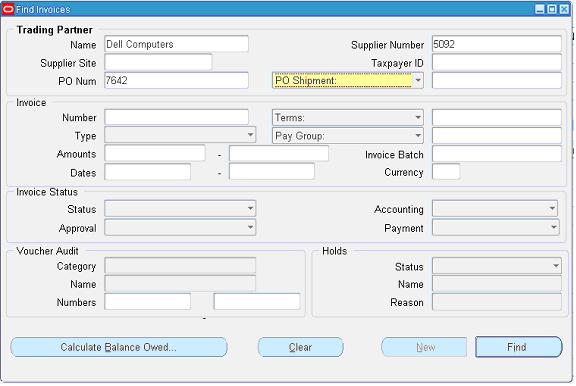576x386 pixels.
Task: Click the Oracle icon in title bar
Action: [8, 9]
